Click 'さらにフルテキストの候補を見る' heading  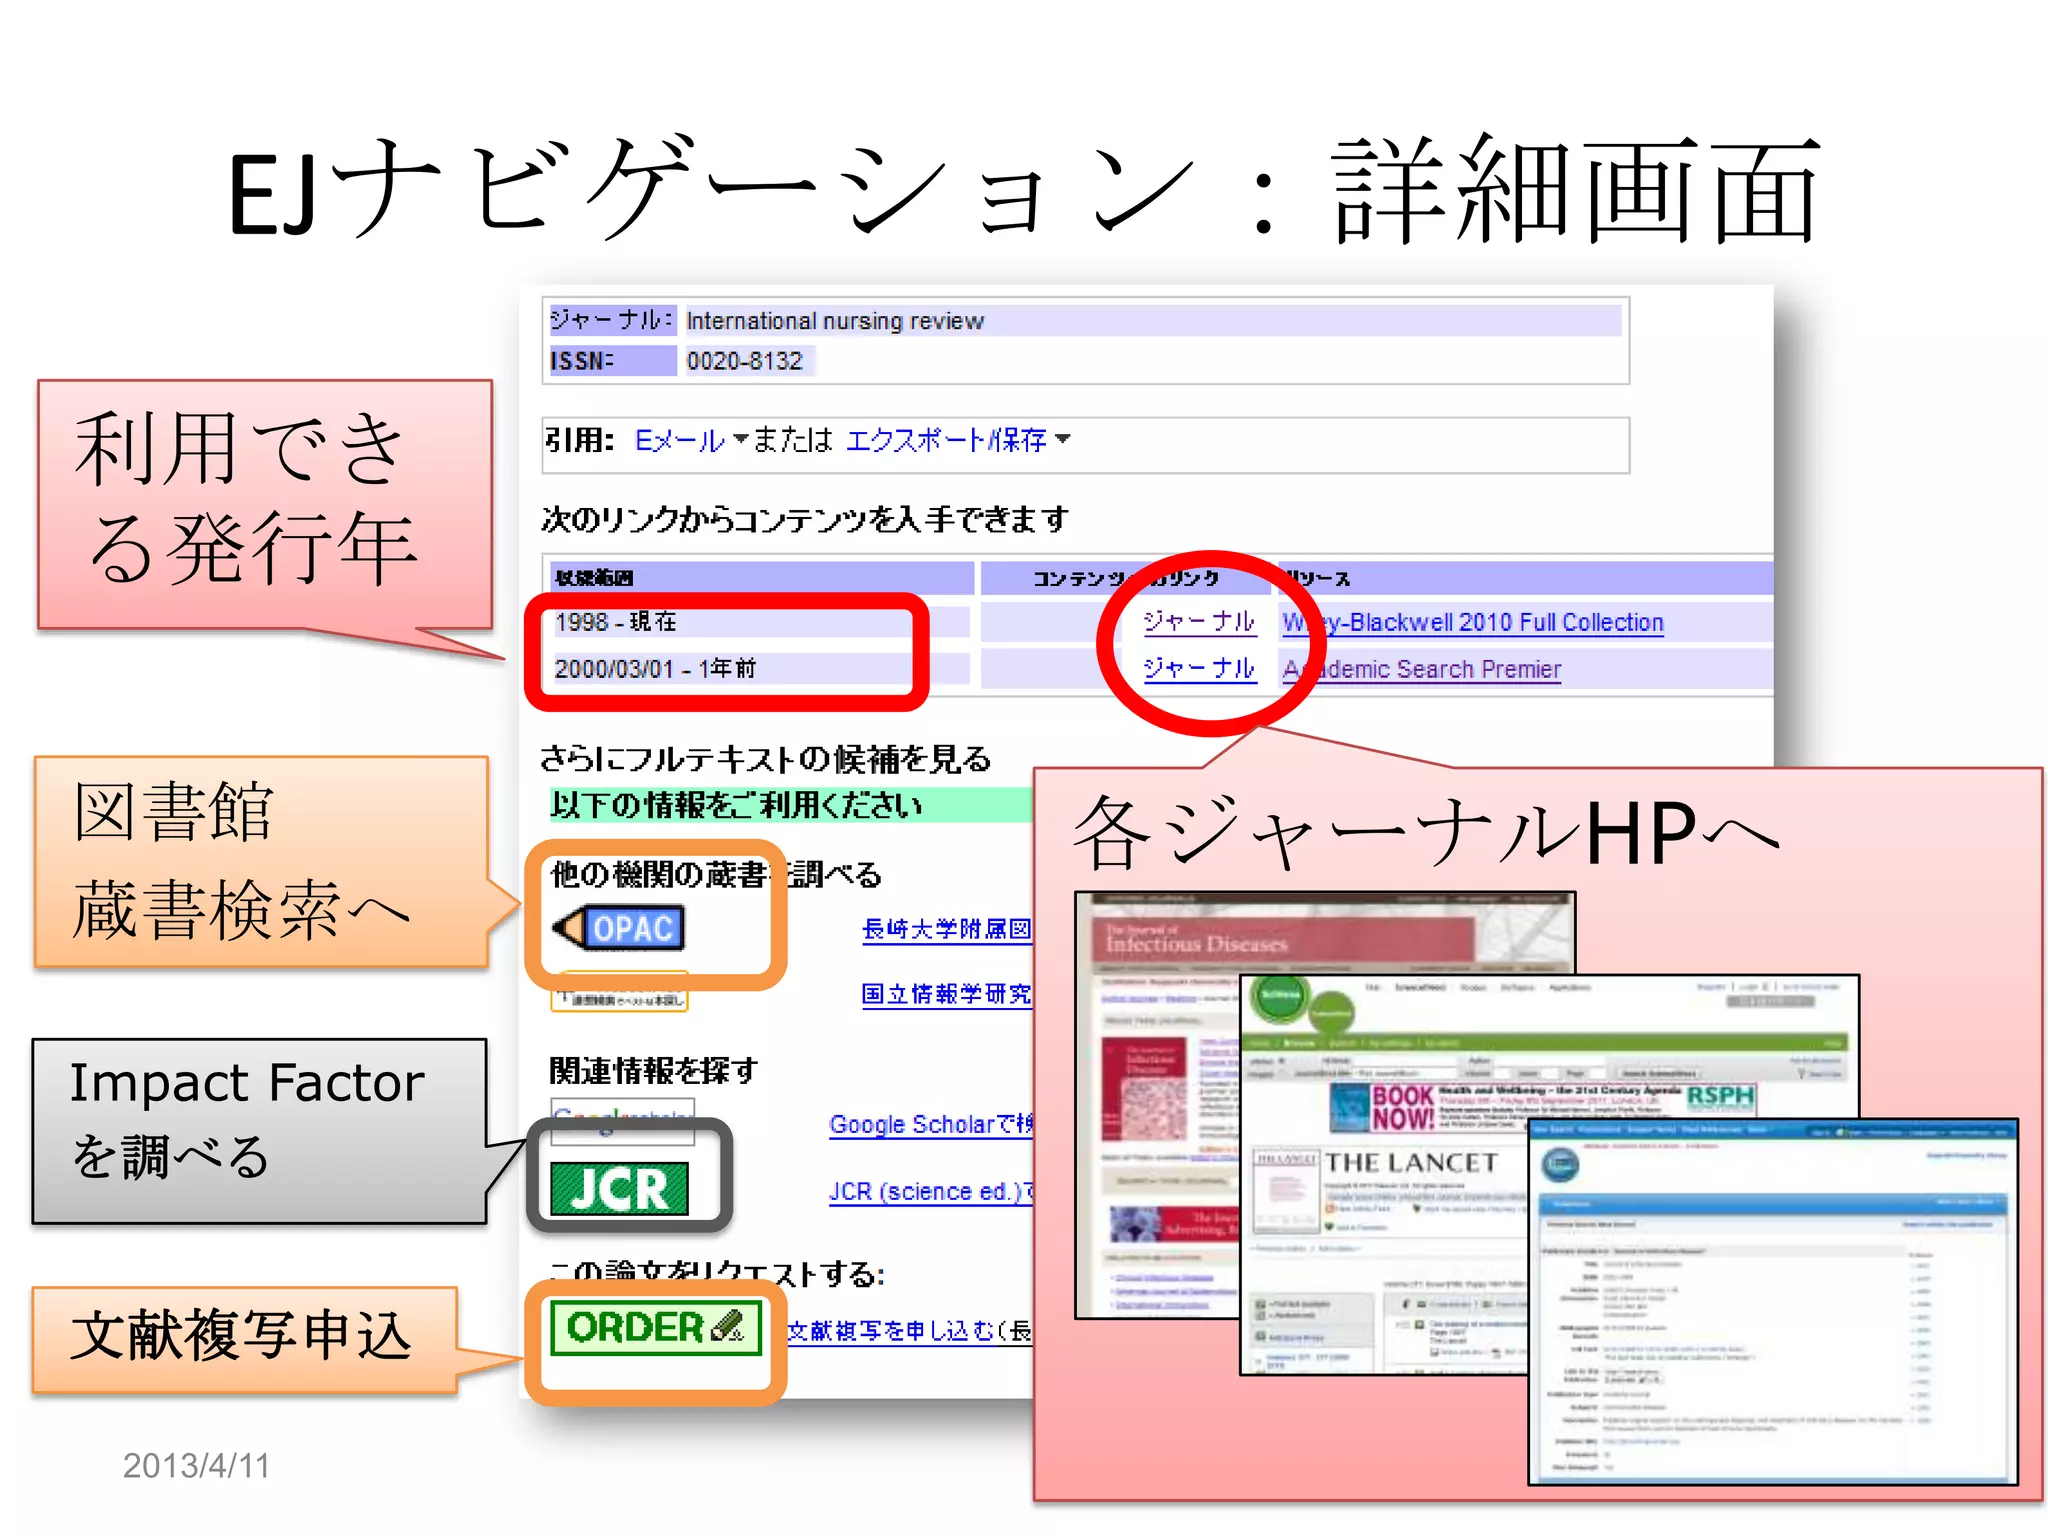pyautogui.click(x=765, y=759)
